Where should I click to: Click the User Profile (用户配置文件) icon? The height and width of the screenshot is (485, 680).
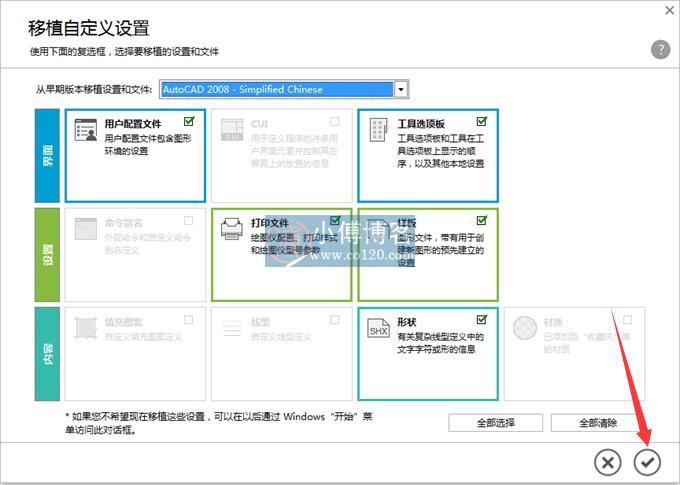point(85,129)
